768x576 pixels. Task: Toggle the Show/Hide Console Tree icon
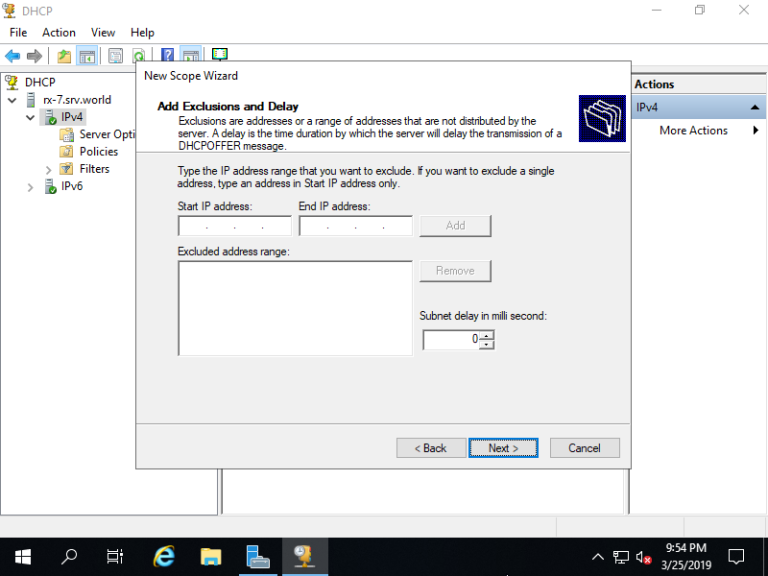tap(87, 56)
